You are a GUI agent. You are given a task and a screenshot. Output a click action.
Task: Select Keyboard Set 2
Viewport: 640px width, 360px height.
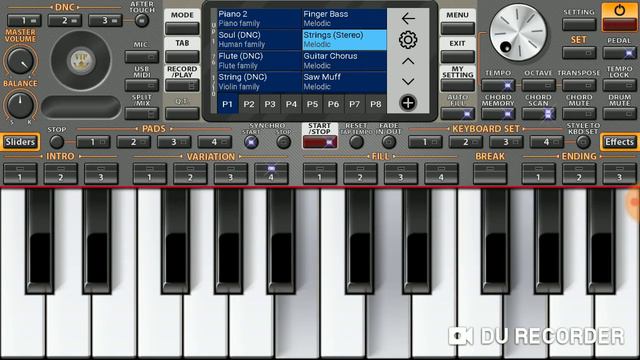pyautogui.click(x=465, y=142)
